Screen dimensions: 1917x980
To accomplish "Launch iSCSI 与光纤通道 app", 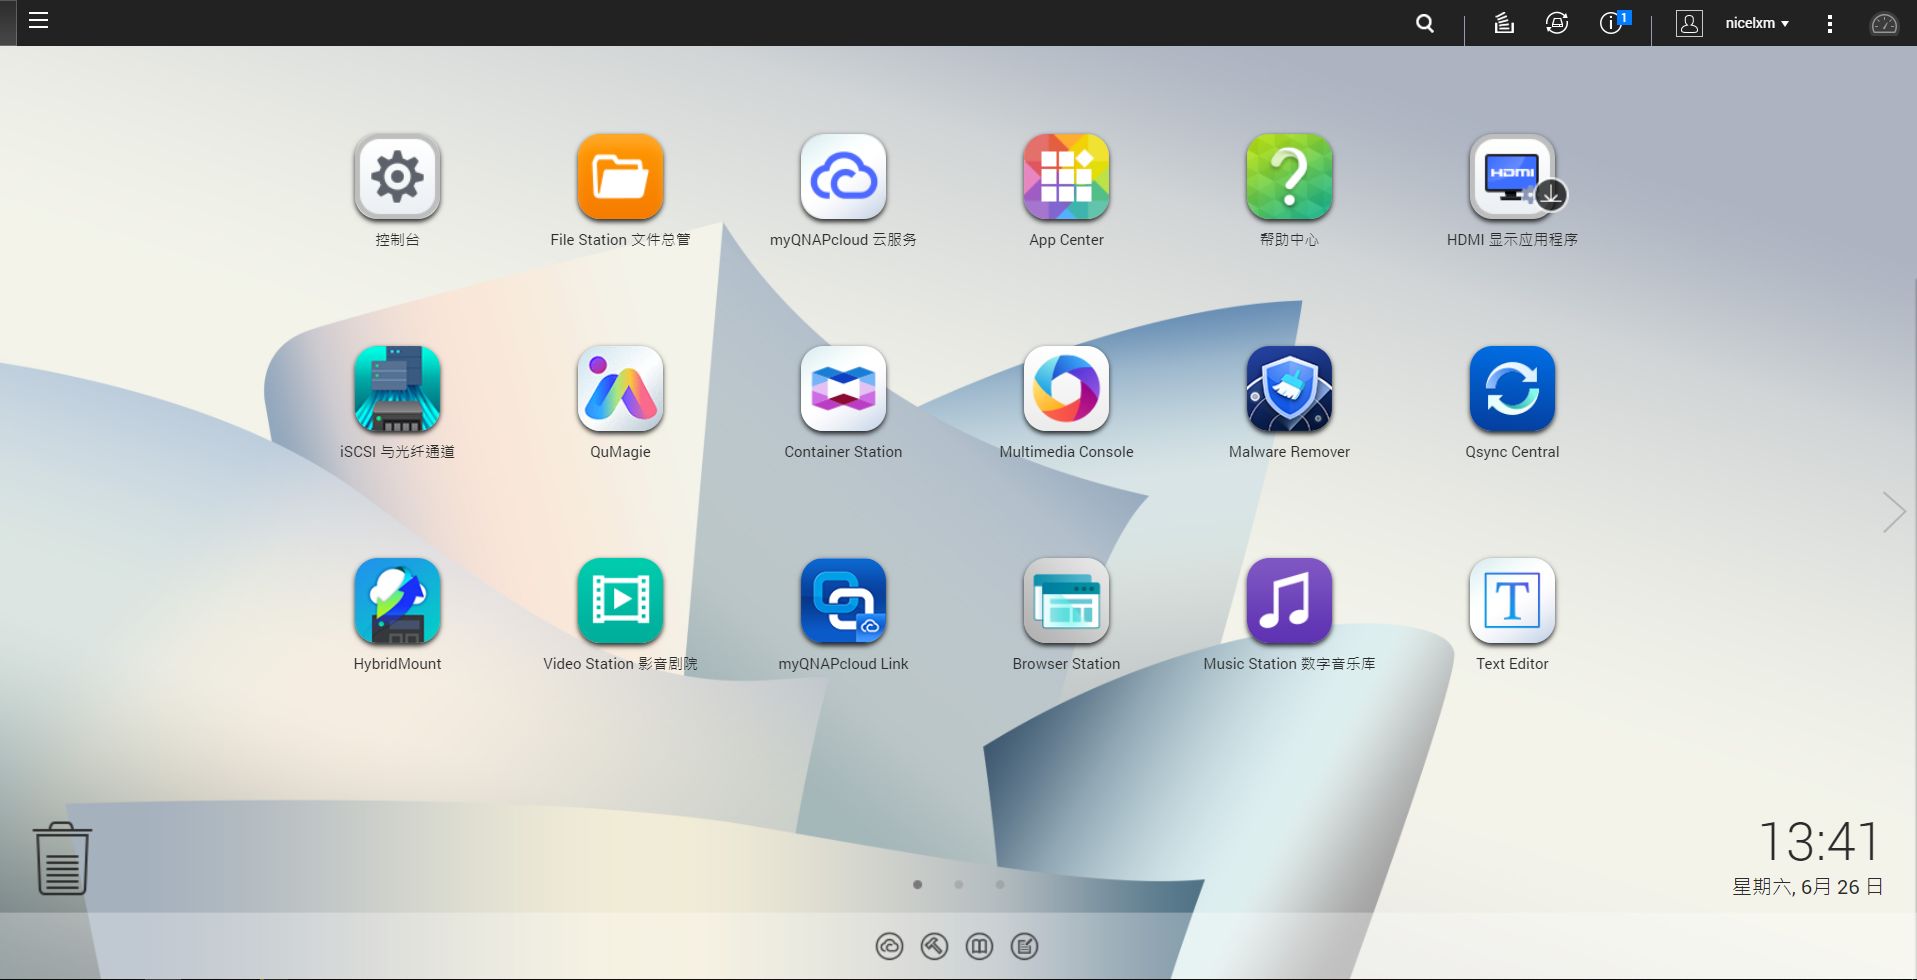I will pyautogui.click(x=397, y=389).
